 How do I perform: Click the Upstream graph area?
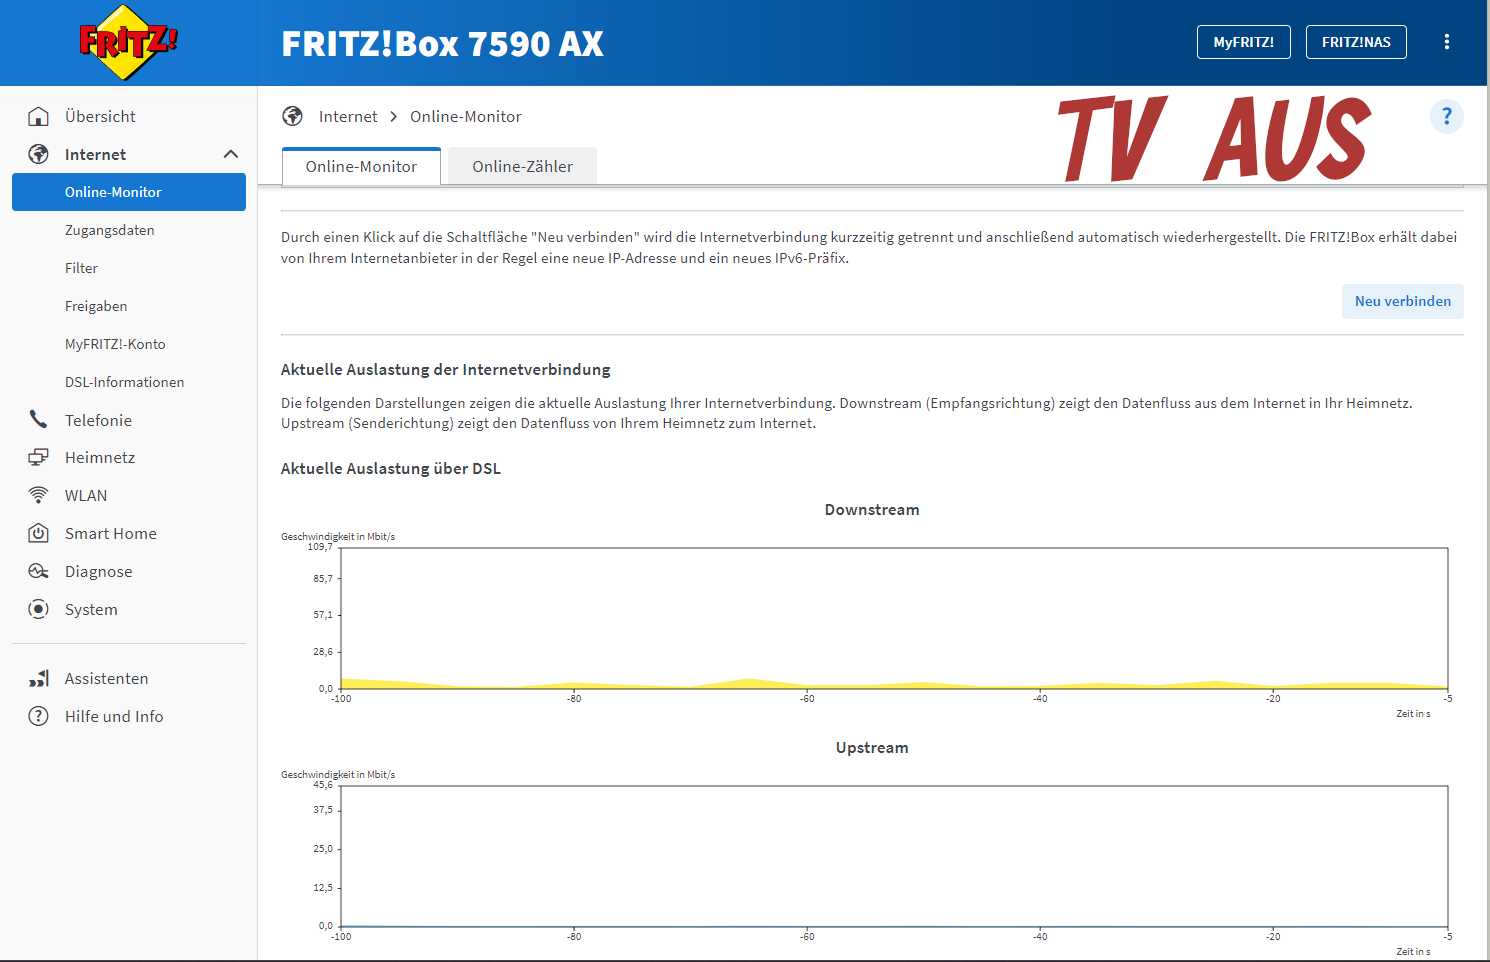[894, 856]
